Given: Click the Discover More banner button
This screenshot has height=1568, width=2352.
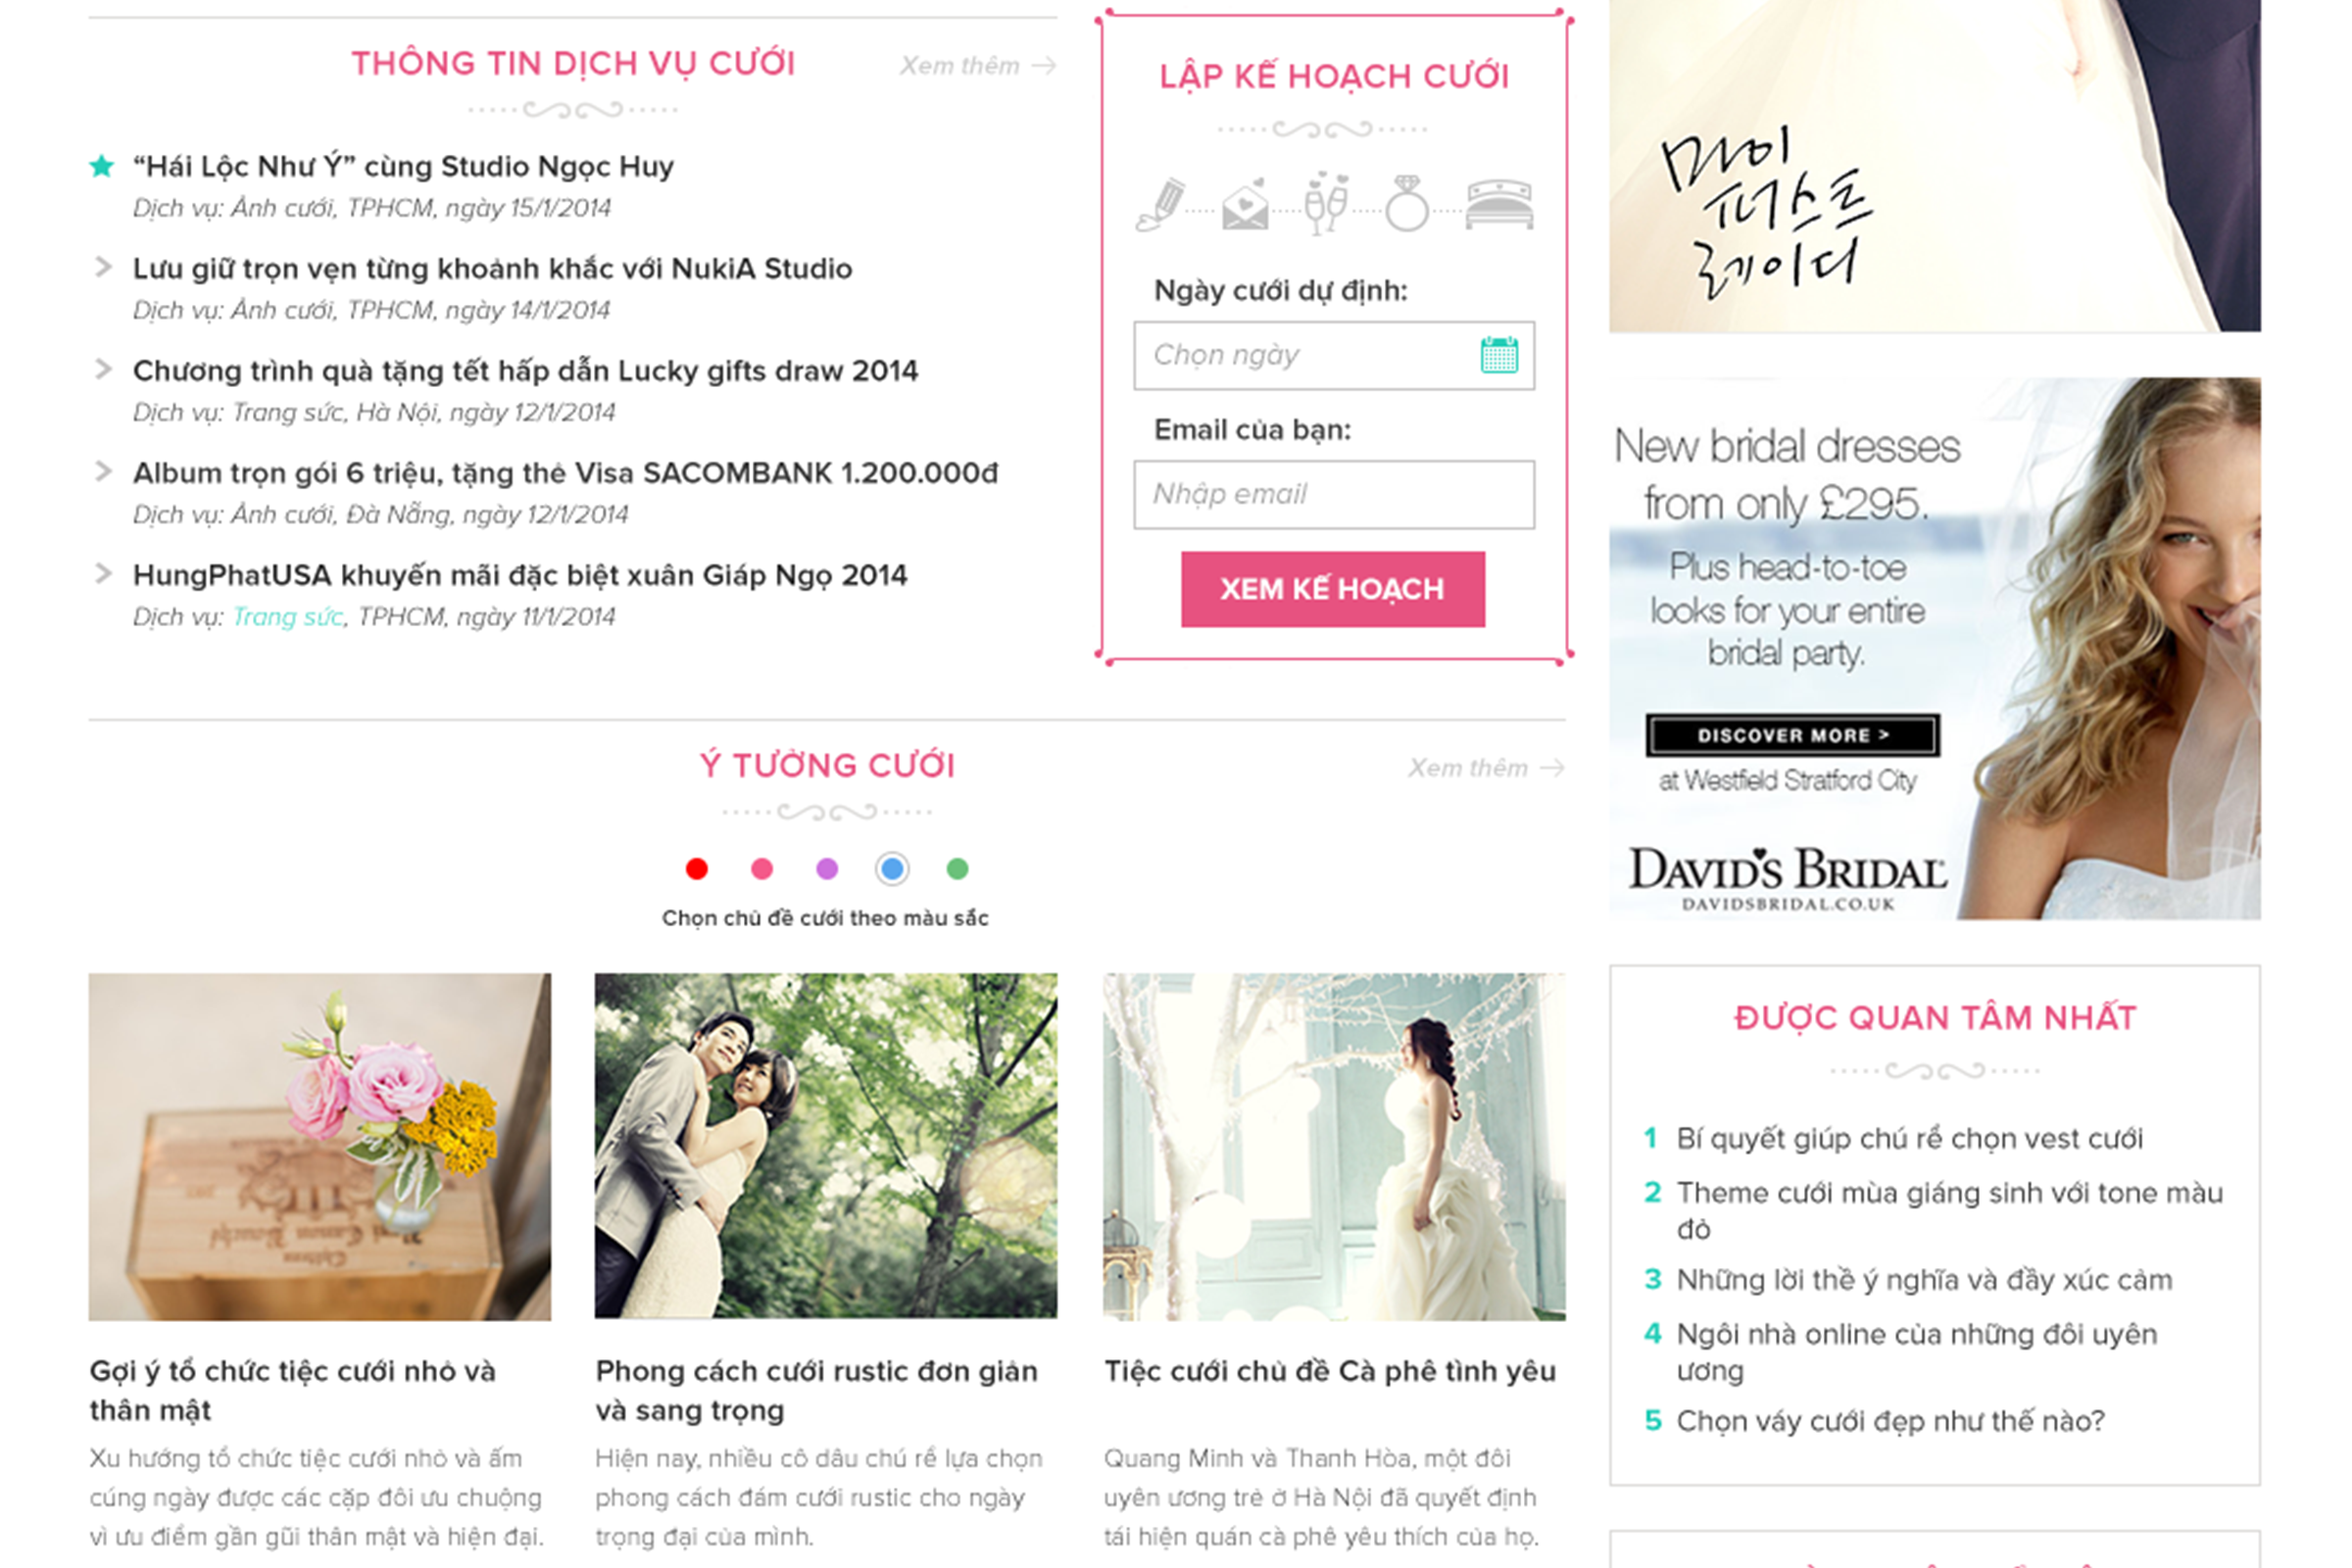Looking at the screenshot, I should 1792,735.
